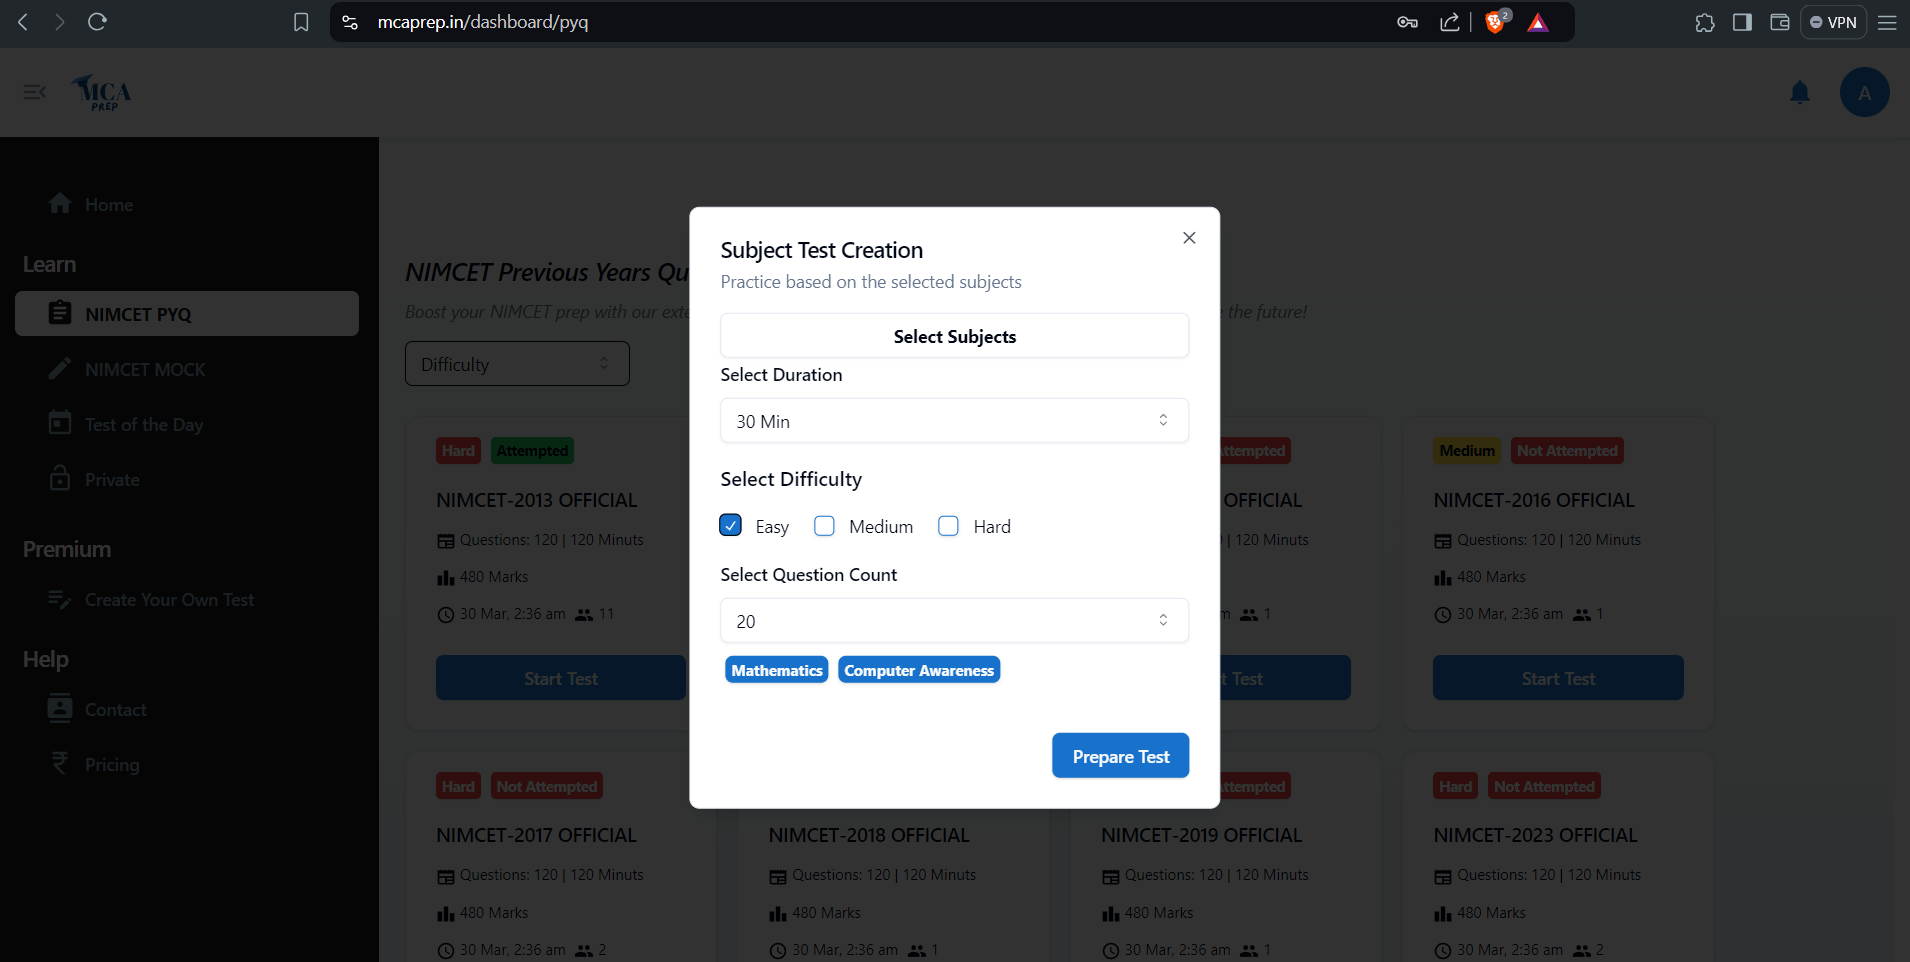This screenshot has height=962, width=1910.
Task: Click the Hard badge on NIMCET-2023 card
Action: point(1455,786)
